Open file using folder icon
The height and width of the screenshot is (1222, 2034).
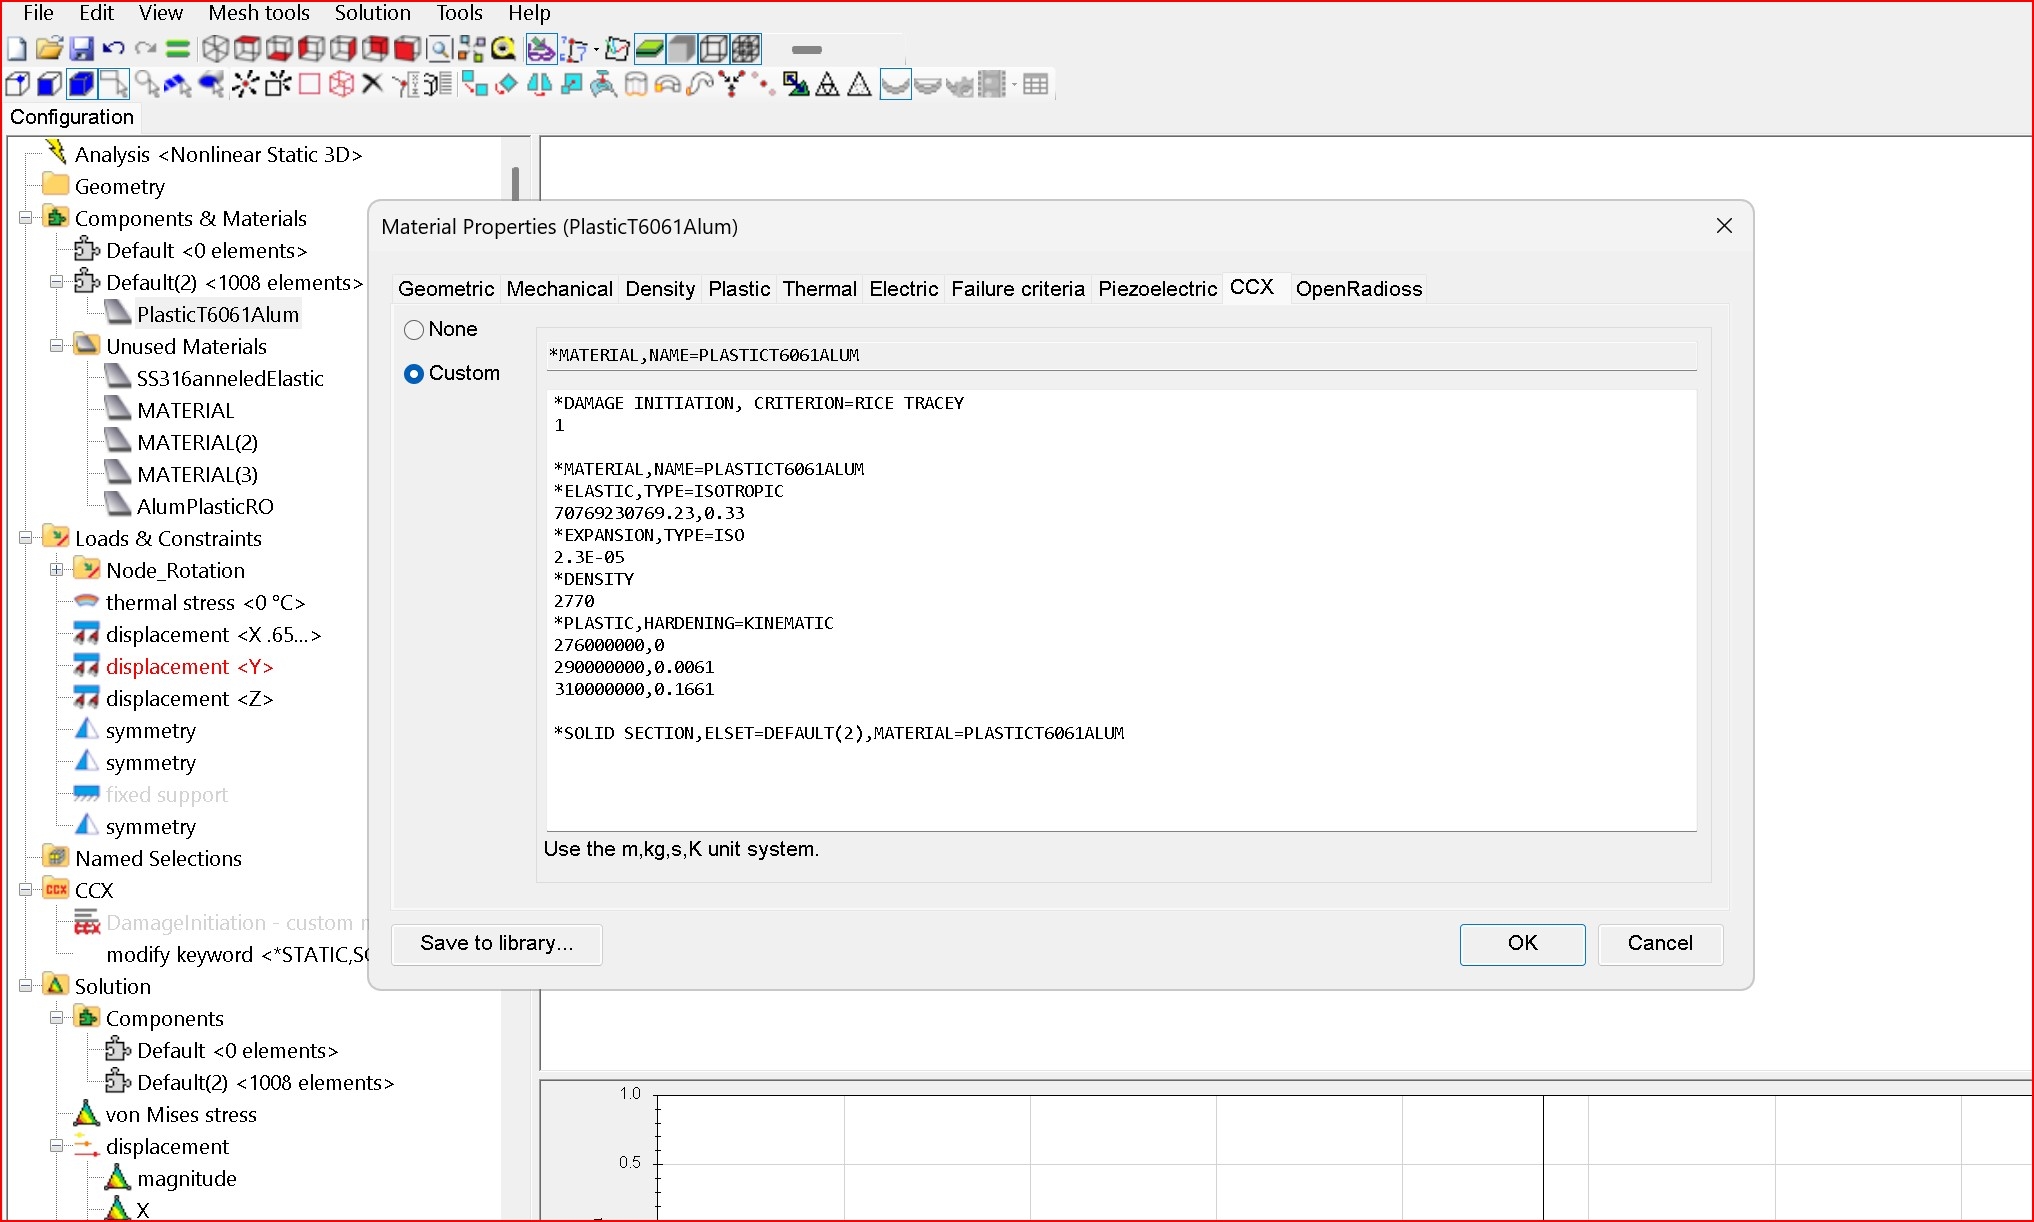coord(49,48)
